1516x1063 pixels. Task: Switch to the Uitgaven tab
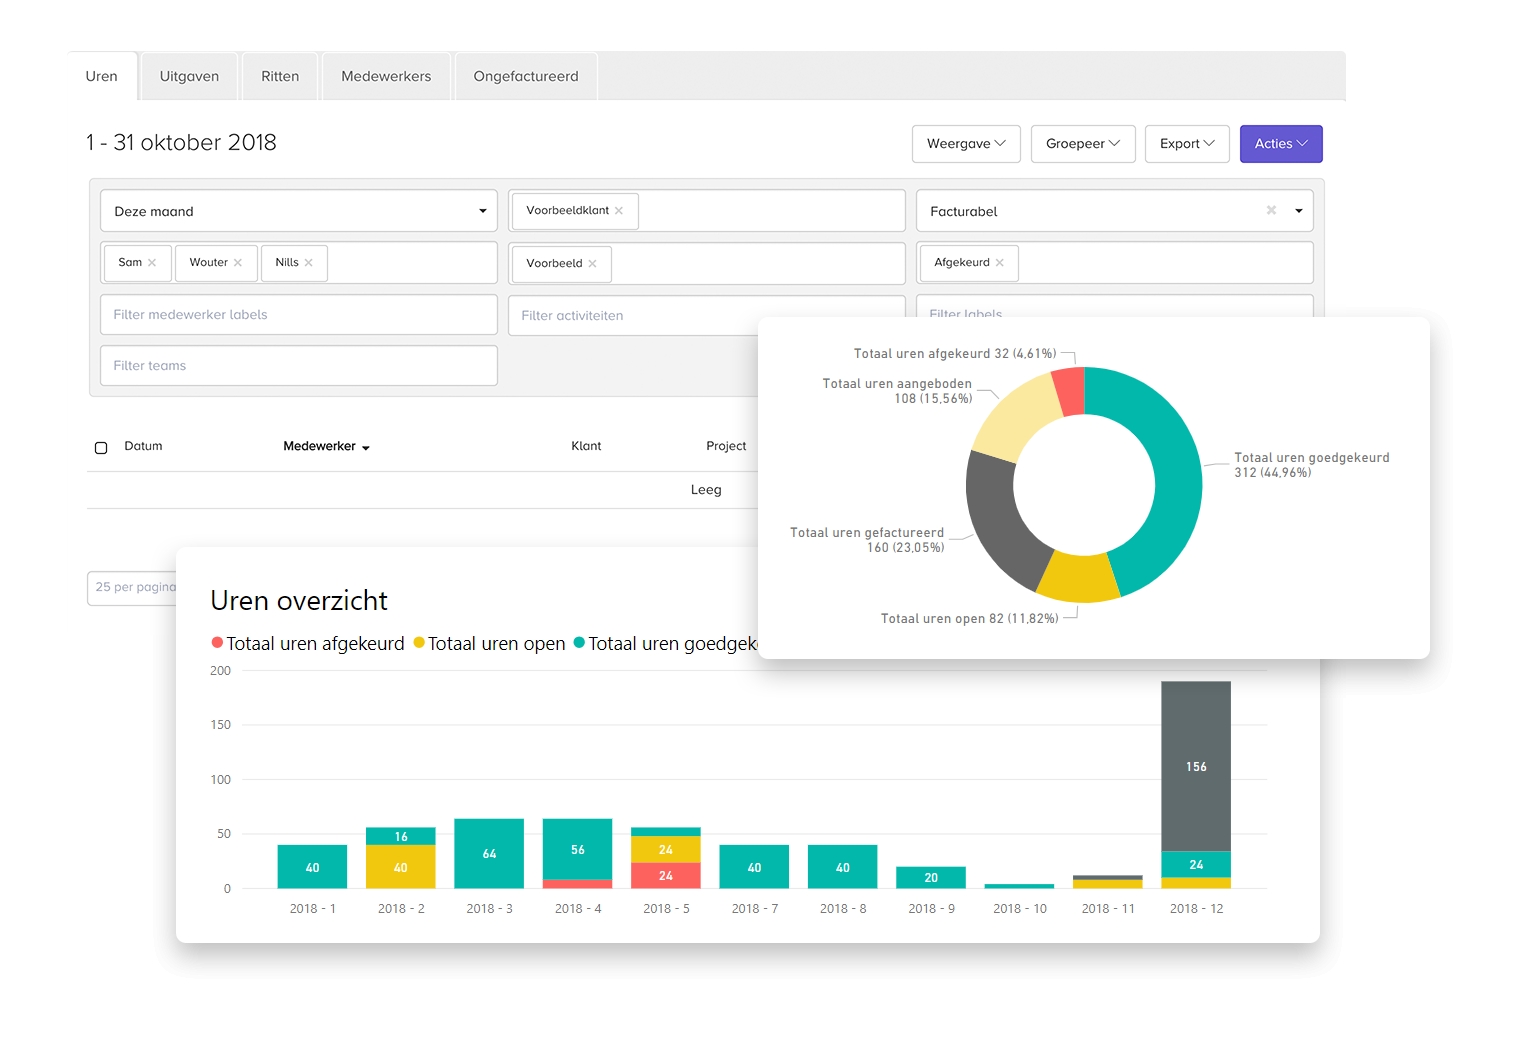coord(189,77)
